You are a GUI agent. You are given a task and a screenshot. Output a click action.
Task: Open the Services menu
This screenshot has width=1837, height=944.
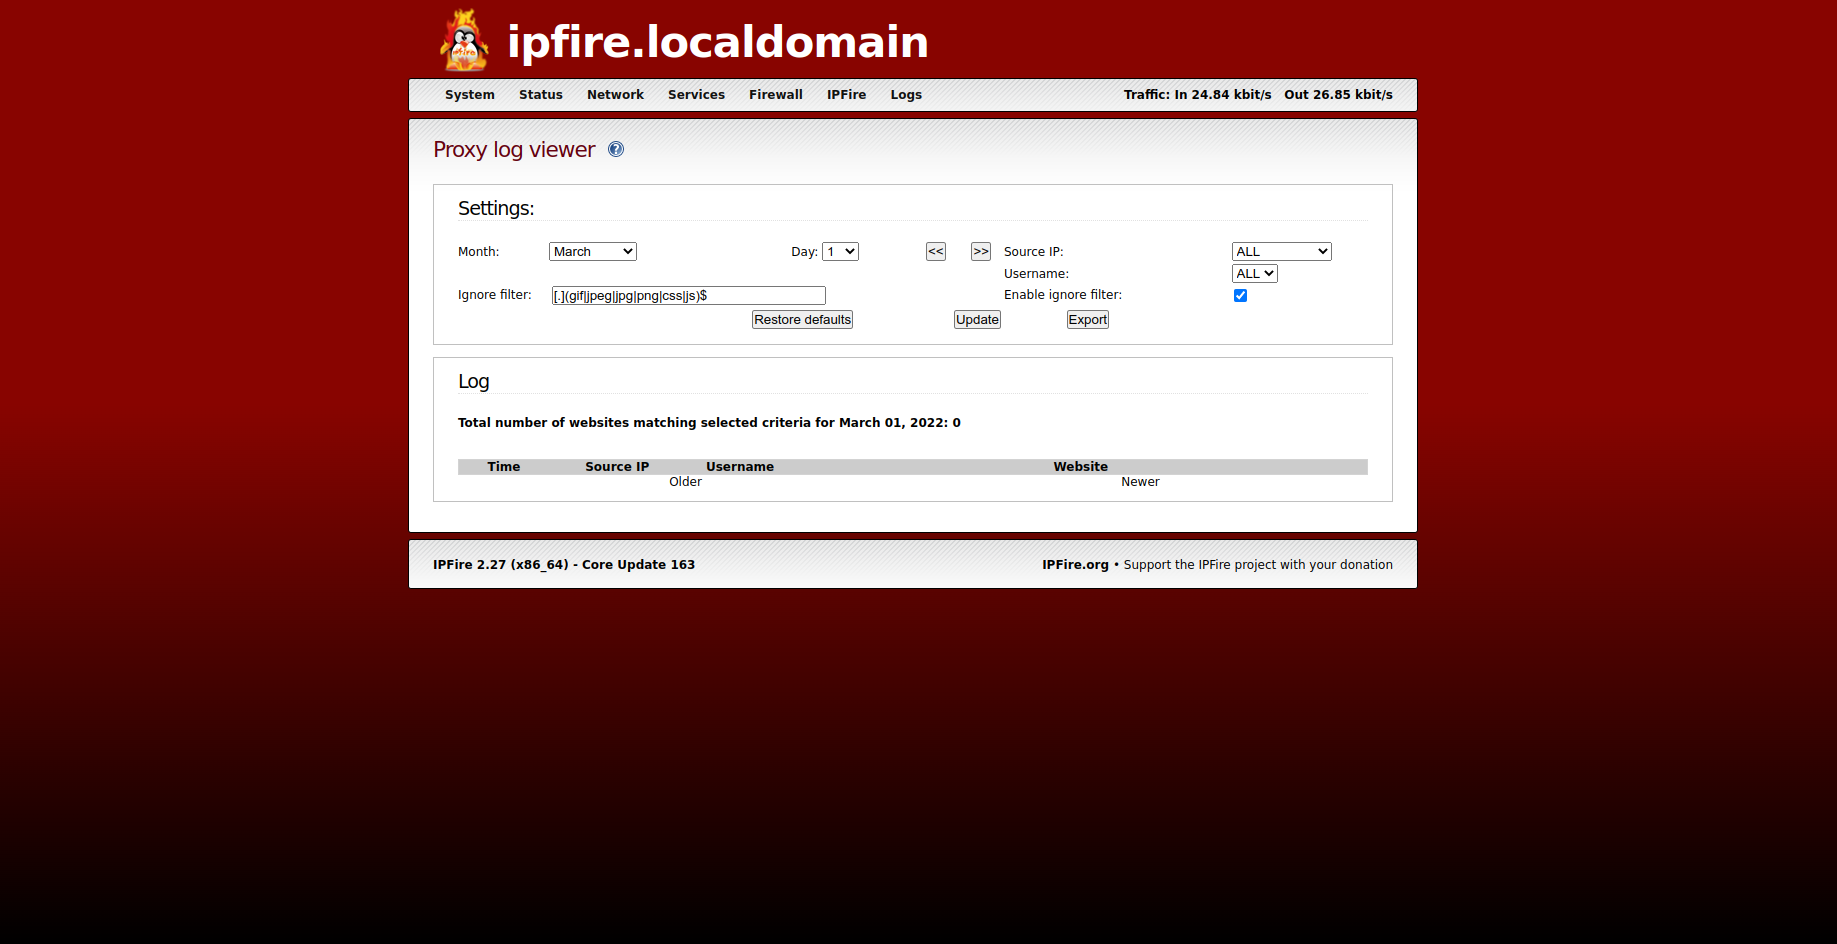[696, 95]
